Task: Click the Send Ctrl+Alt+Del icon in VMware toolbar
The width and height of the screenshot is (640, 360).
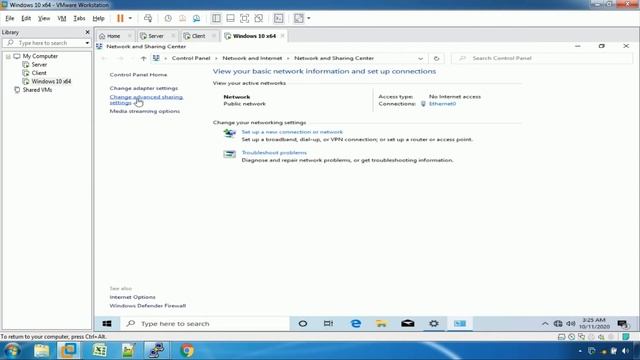Action: click(x=148, y=18)
